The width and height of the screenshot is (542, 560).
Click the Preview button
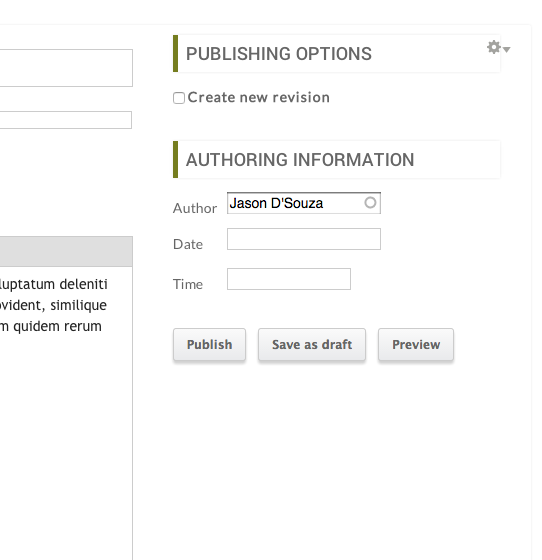(416, 345)
